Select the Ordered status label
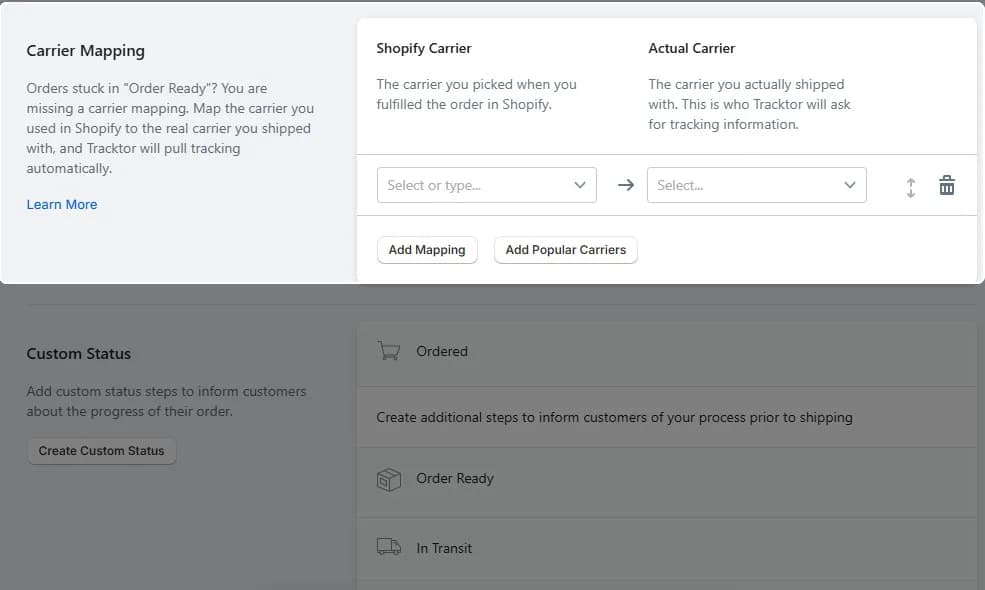 [x=442, y=351]
